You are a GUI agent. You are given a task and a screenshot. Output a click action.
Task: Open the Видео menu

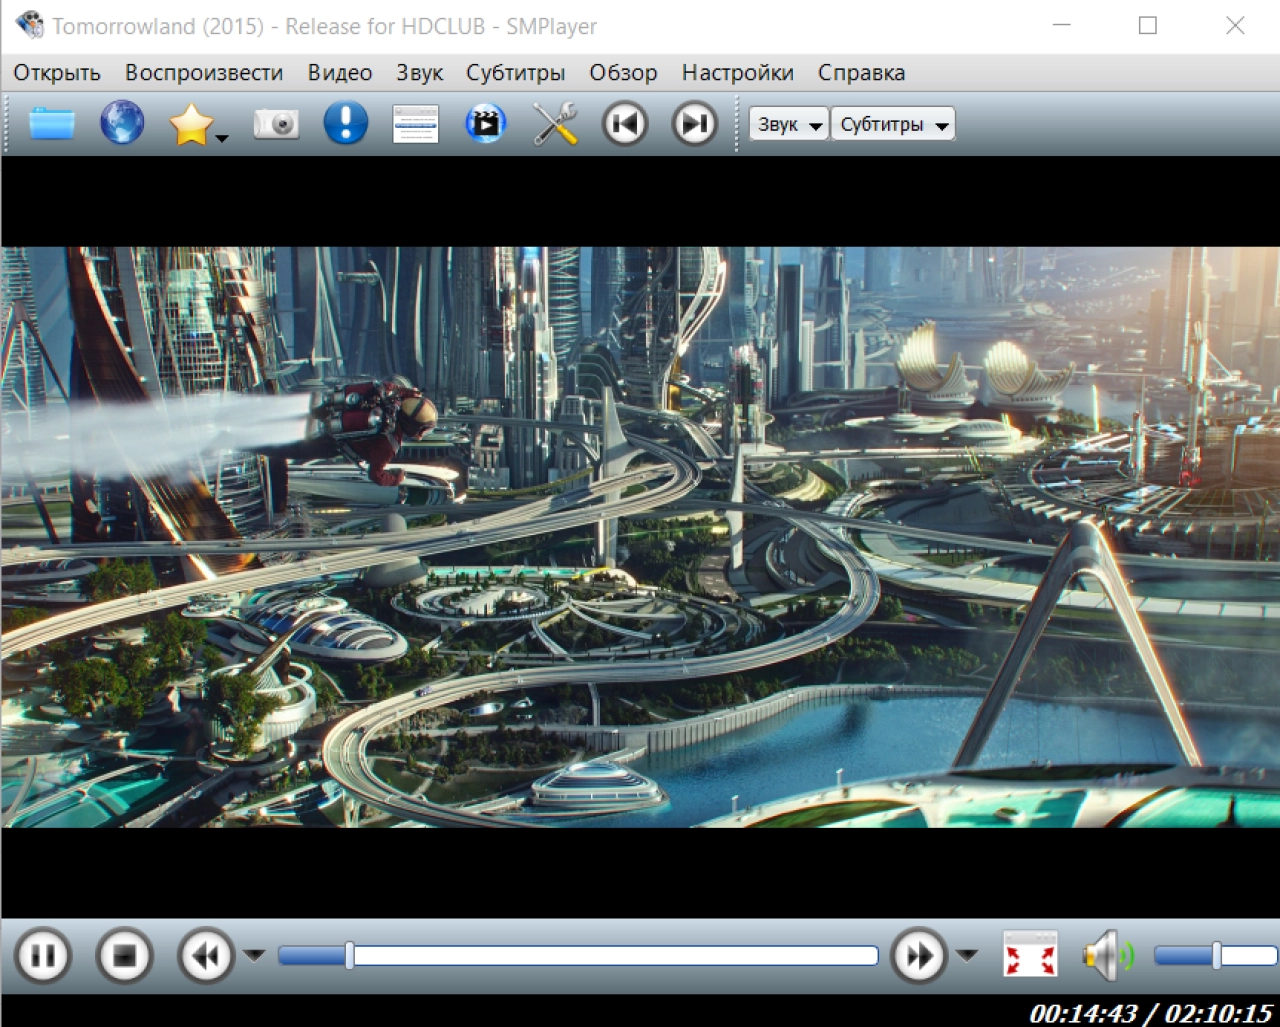[340, 73]
